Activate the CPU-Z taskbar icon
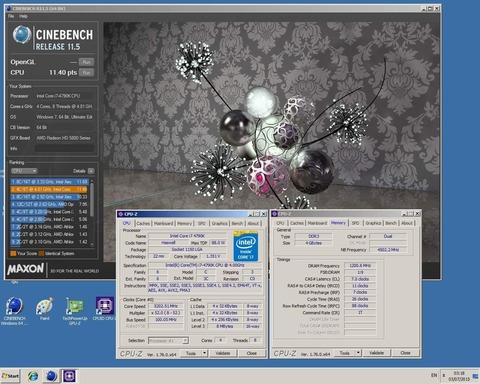The image size is (480, 384). [x=69, y=376]
